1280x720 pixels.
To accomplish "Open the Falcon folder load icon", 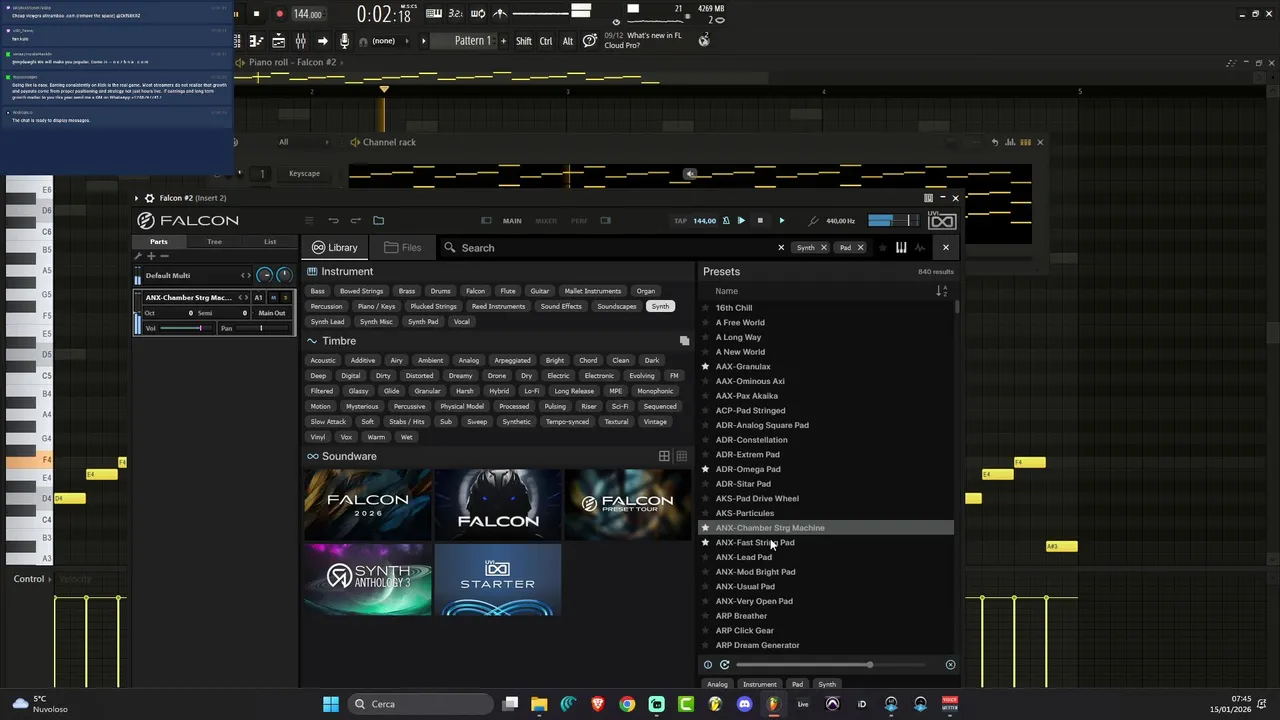I will tap(378, 220).
